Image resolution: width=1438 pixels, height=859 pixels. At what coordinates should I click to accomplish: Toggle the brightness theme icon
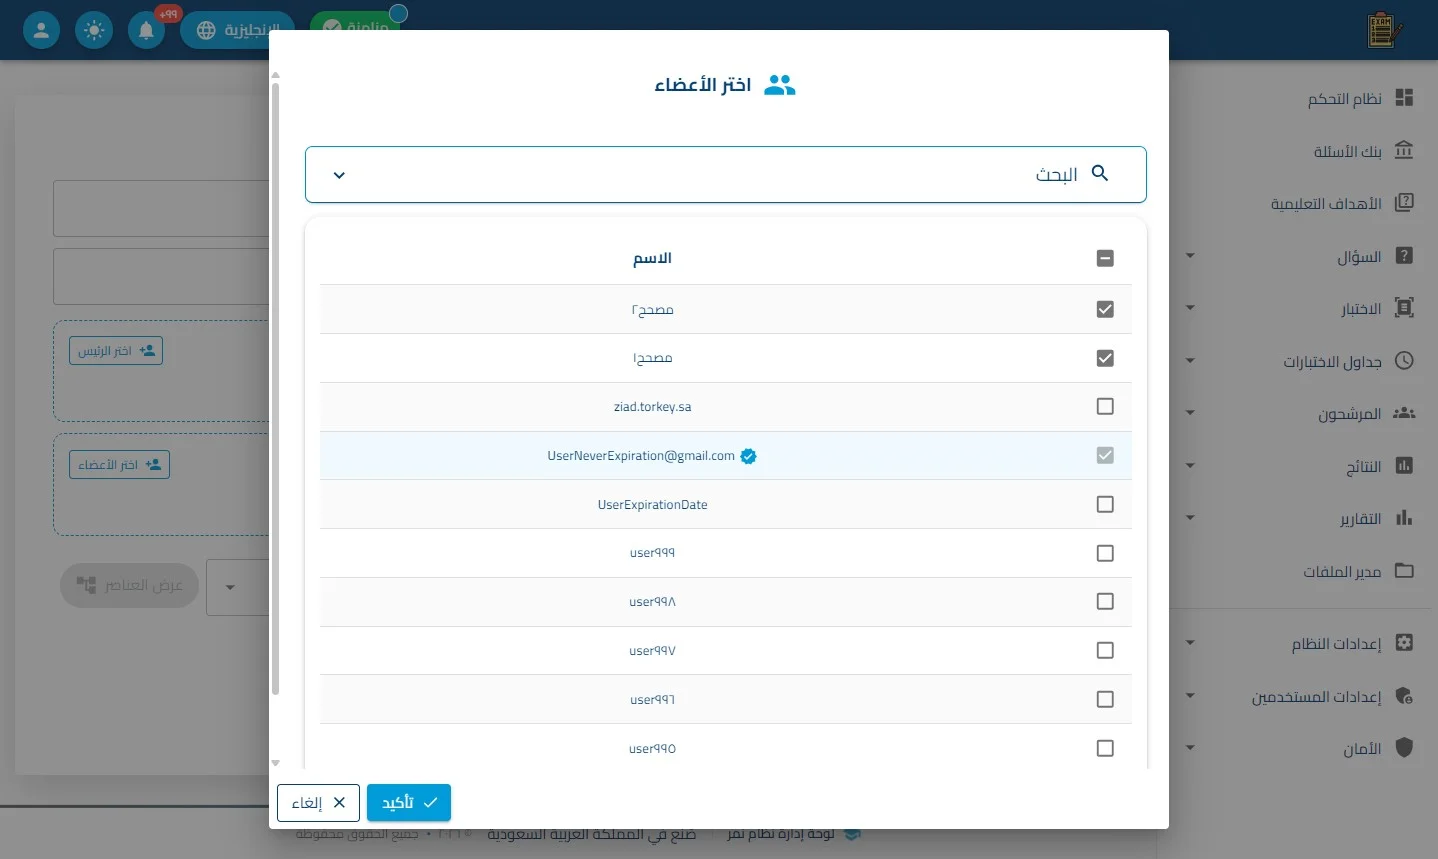[x=94, y=30]
